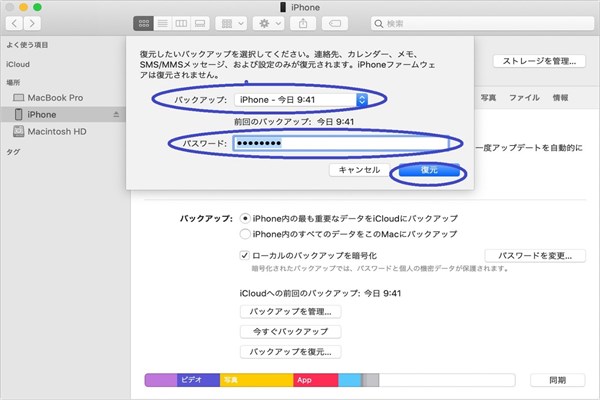Open the ファイル tab

click(x=524, y=98)
